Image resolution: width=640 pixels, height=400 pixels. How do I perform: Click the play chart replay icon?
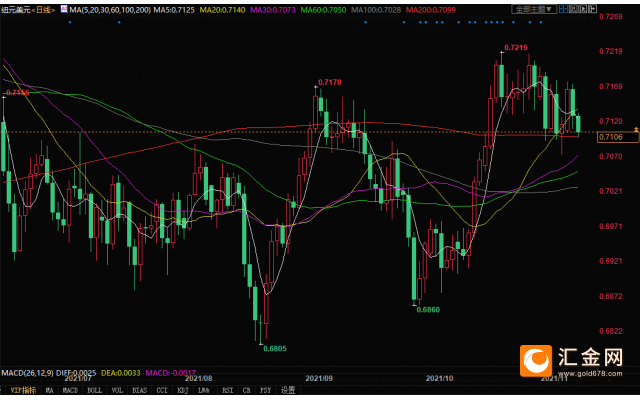tap(583, 9)
